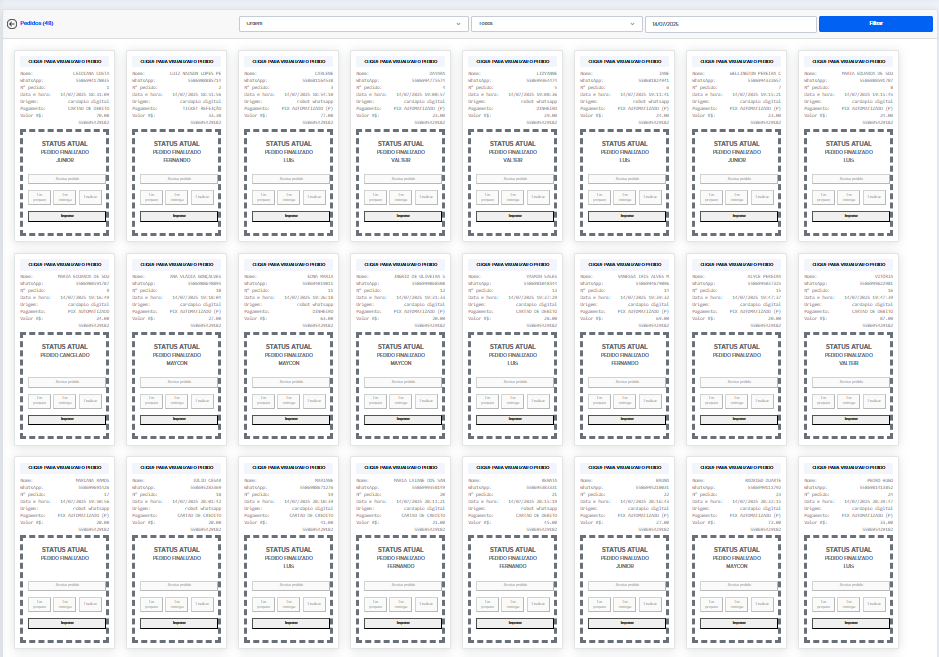The height and width of the screenshot is (657, 939).
Task: Click Imprimir on order 1 card
Action: pos(67,216)
